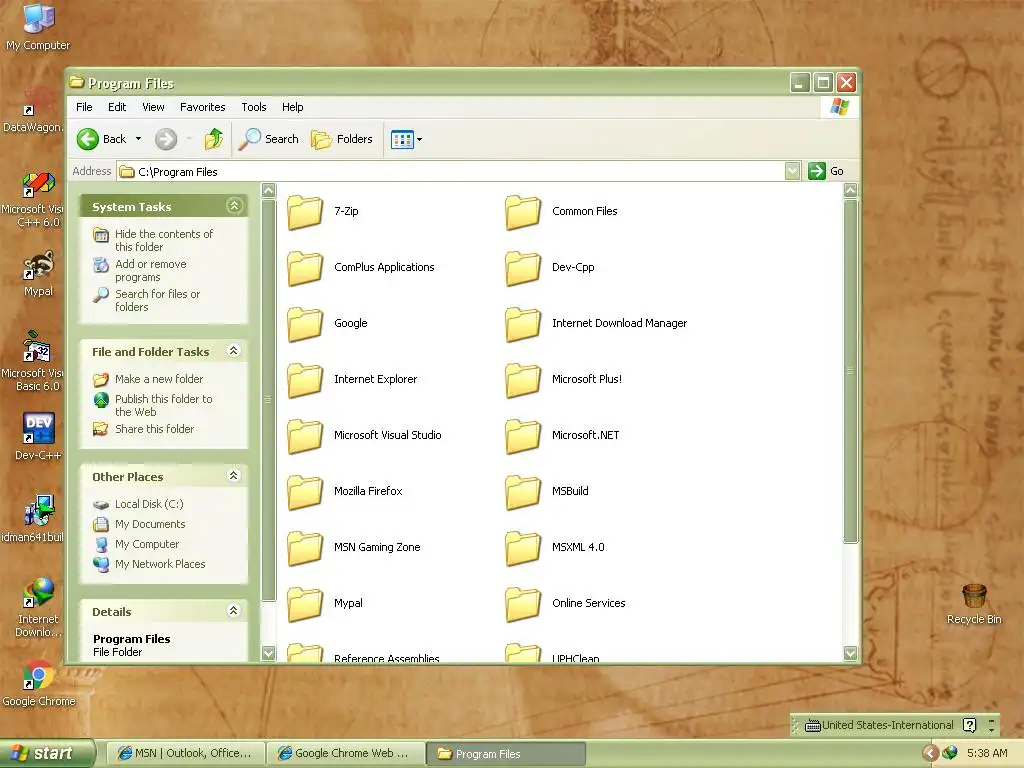1024x768 pixels.
Task: Select the Google Chrome desktop shortcut
Action: 38,684
